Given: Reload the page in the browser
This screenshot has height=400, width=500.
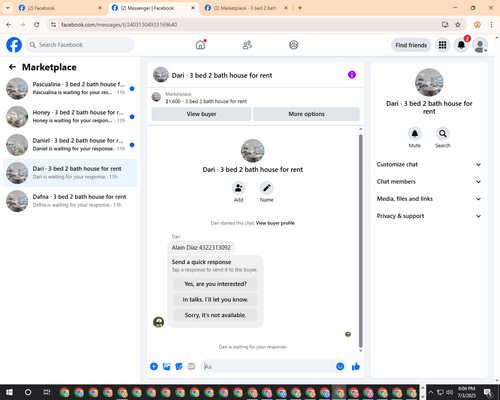Looking at the screenshot, I should pos(37,25).
